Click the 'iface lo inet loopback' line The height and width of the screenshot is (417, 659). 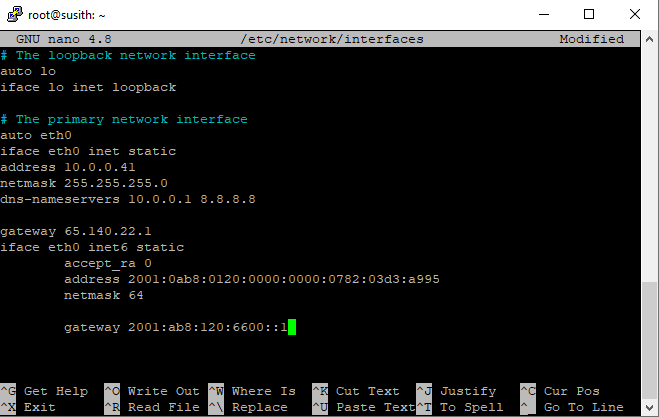88,87
